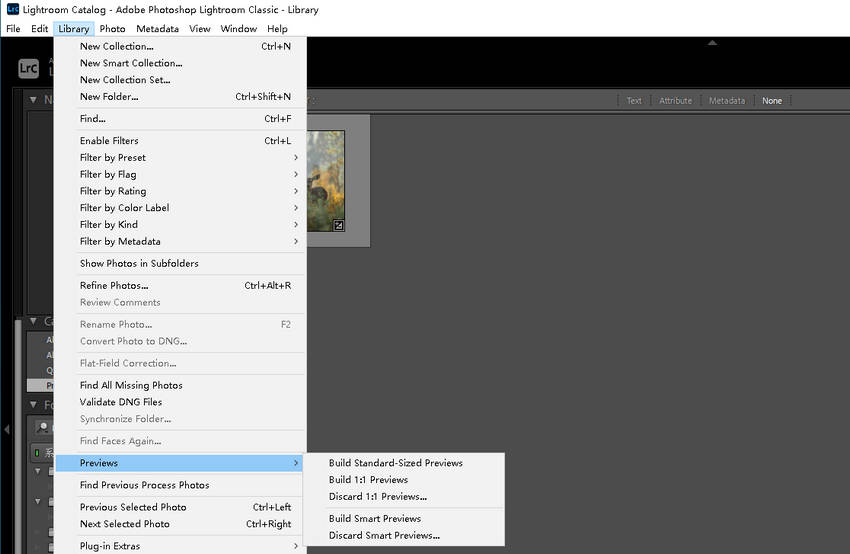850x554 pixels.
Task: Choose Discard 1:1 Previews...
Action: [404, 497]
